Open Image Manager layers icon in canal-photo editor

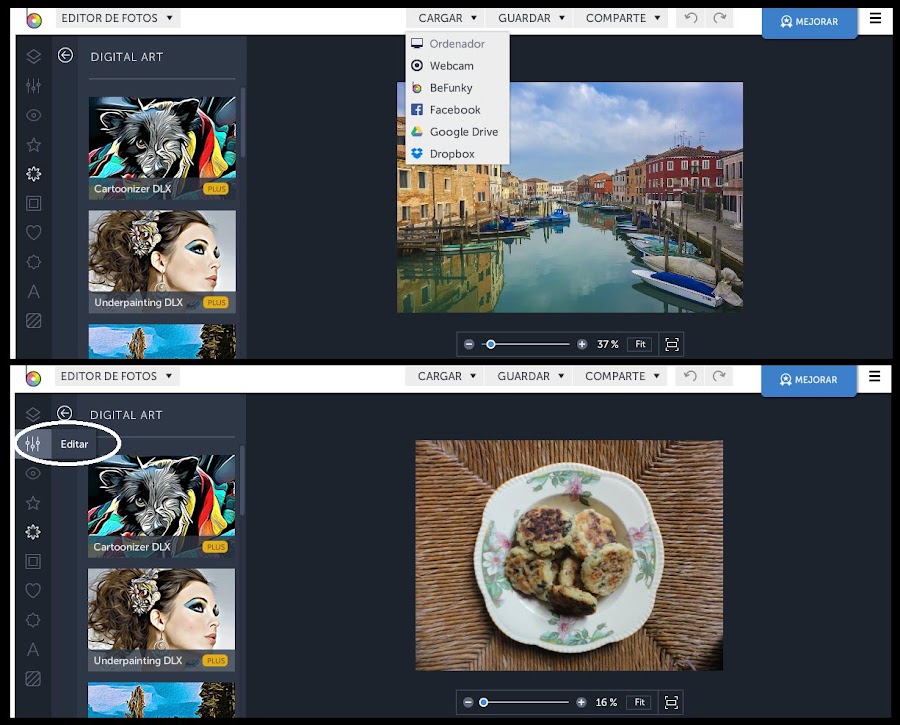pos(33,56)
